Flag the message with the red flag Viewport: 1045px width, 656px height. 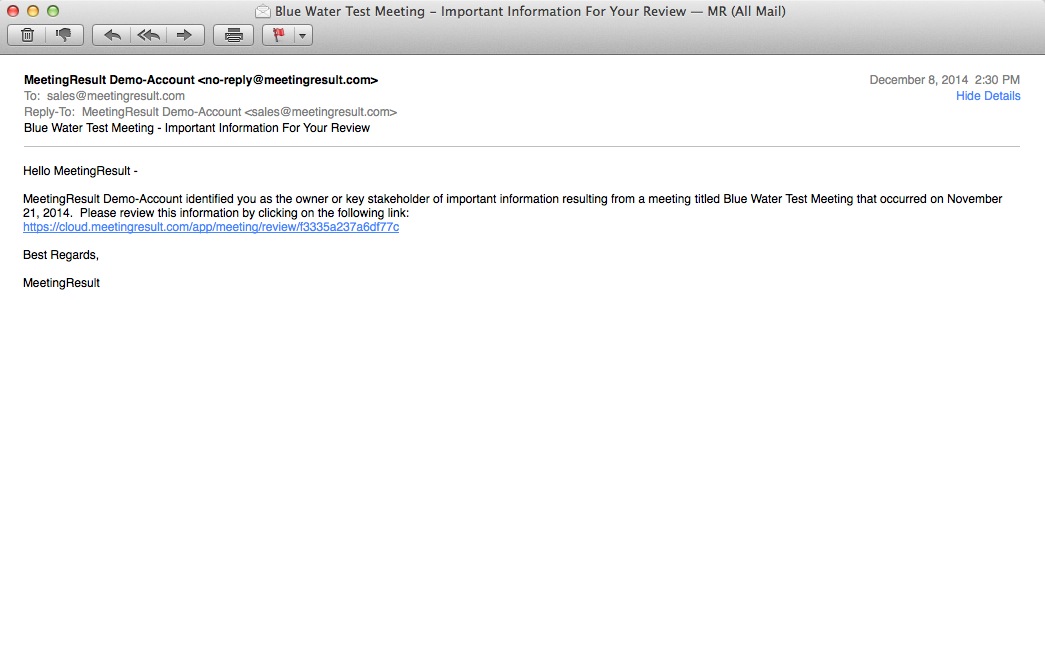(278, 35)
